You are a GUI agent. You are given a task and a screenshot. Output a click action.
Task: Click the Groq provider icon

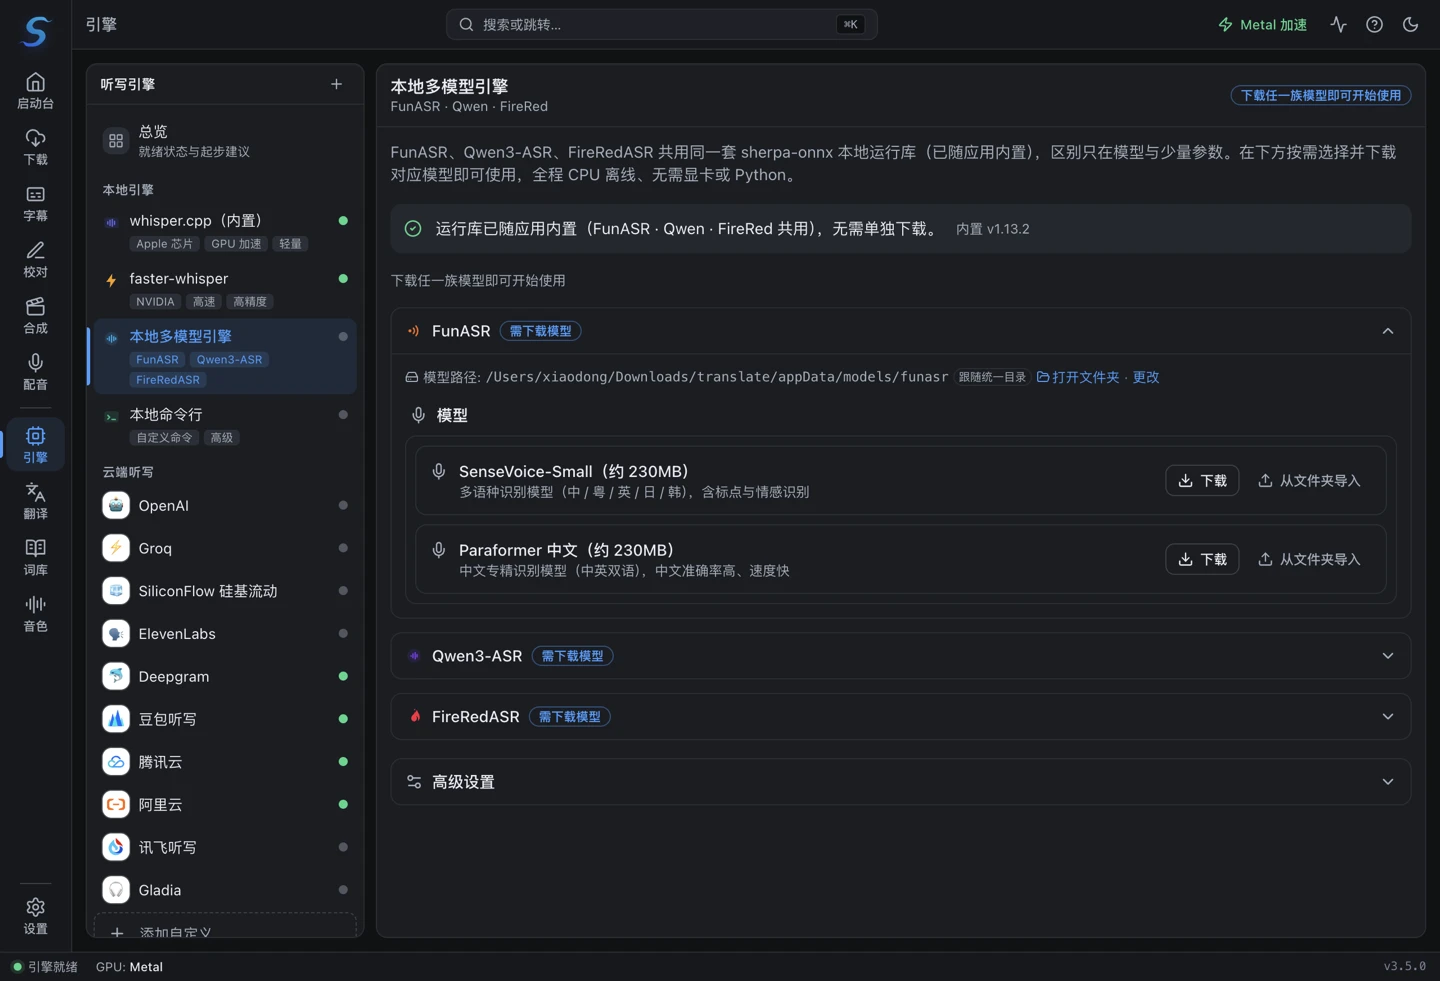[x=116, y=548]
